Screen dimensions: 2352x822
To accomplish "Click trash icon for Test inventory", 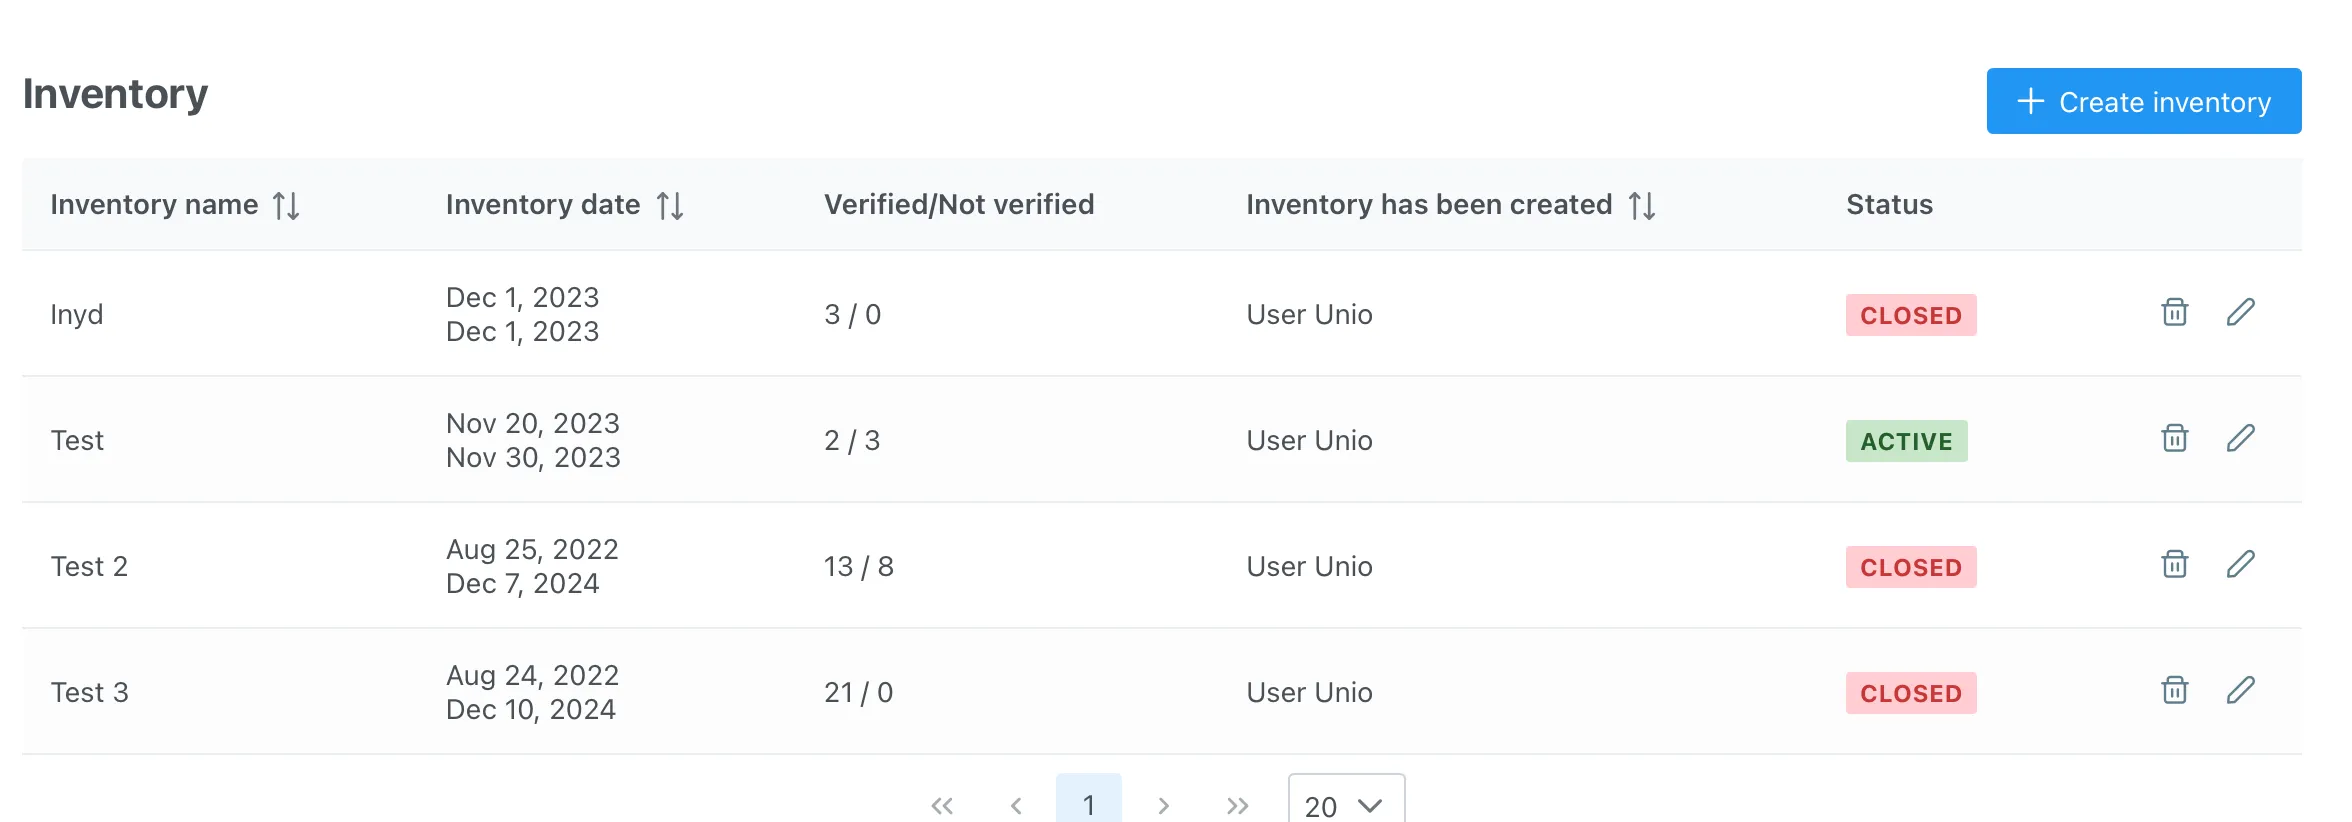I will click(2174, 439).
